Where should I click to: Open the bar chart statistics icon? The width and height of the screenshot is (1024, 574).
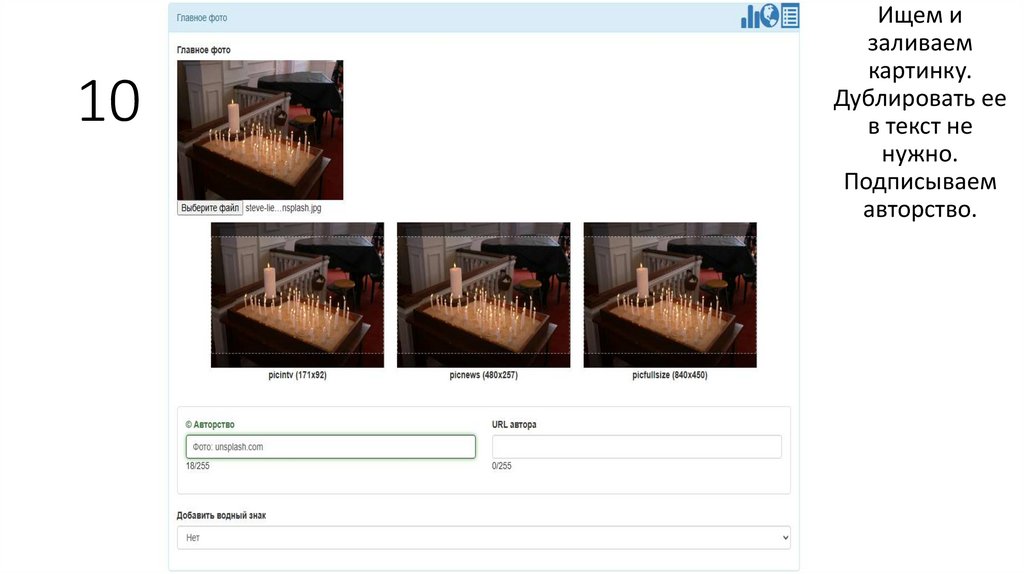click(x=750, y=16)
